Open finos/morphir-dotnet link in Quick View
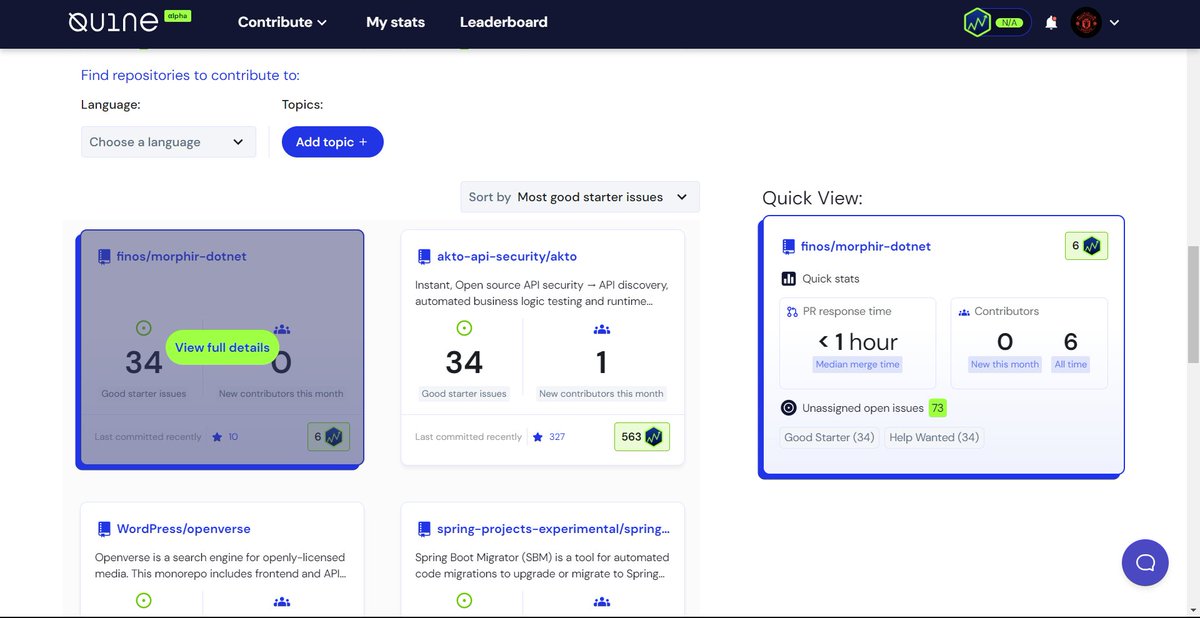Screen dimensions: 1200x618 click(x=866, y=246)
